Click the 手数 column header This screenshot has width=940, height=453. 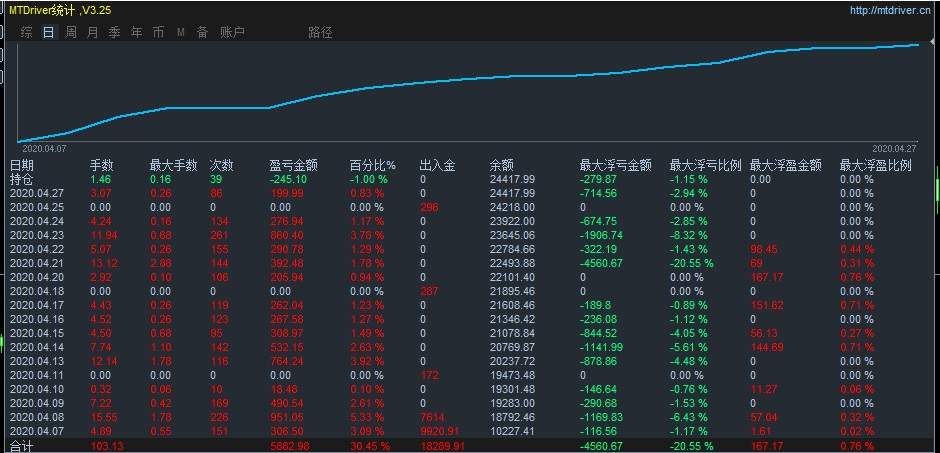tap(102, 165)
